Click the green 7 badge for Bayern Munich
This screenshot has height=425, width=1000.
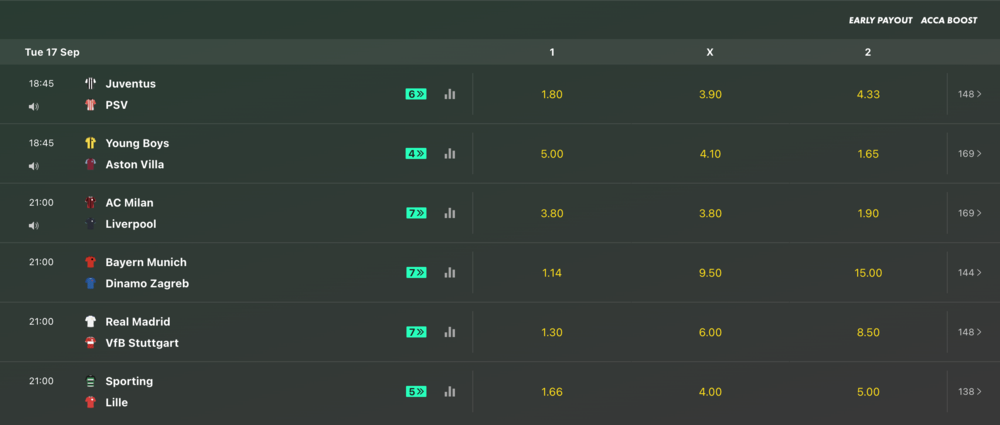416,272
